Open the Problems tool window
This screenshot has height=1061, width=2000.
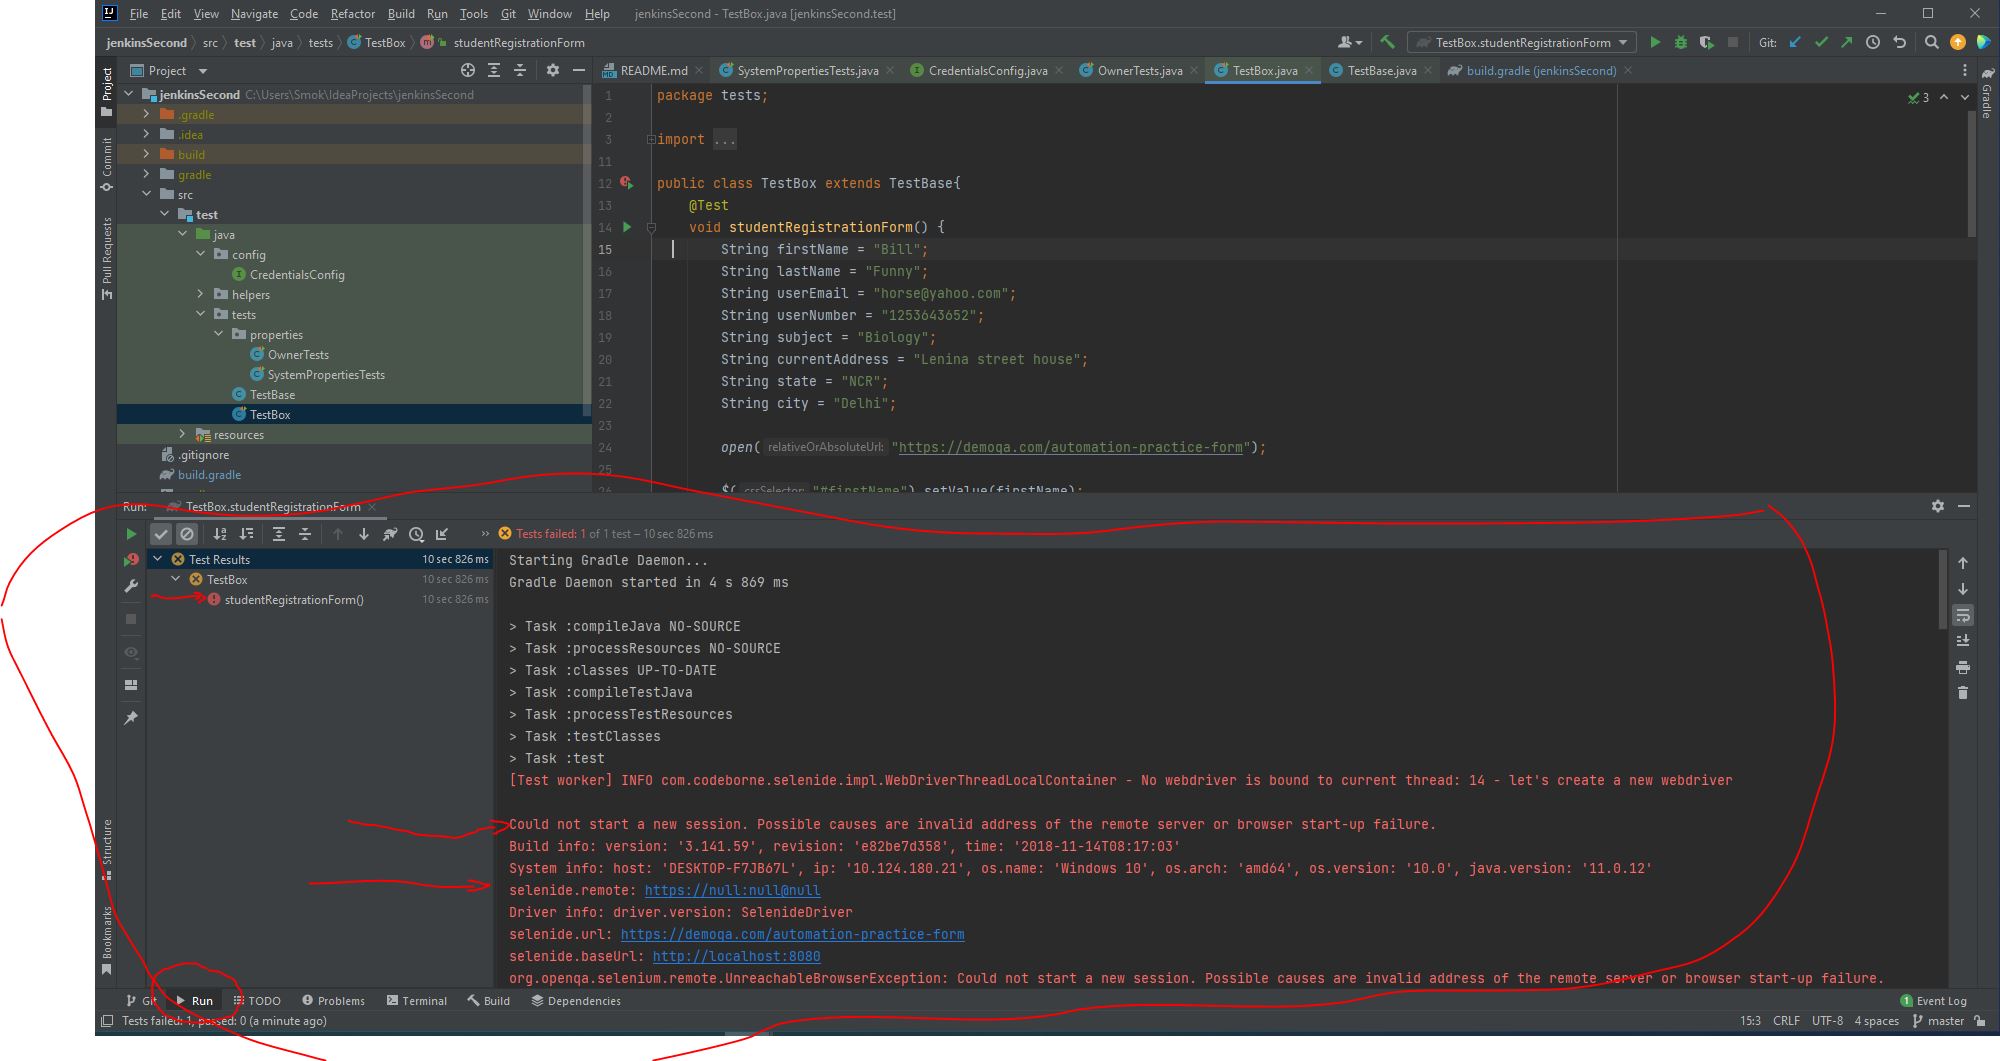(x=333, y=1000)
